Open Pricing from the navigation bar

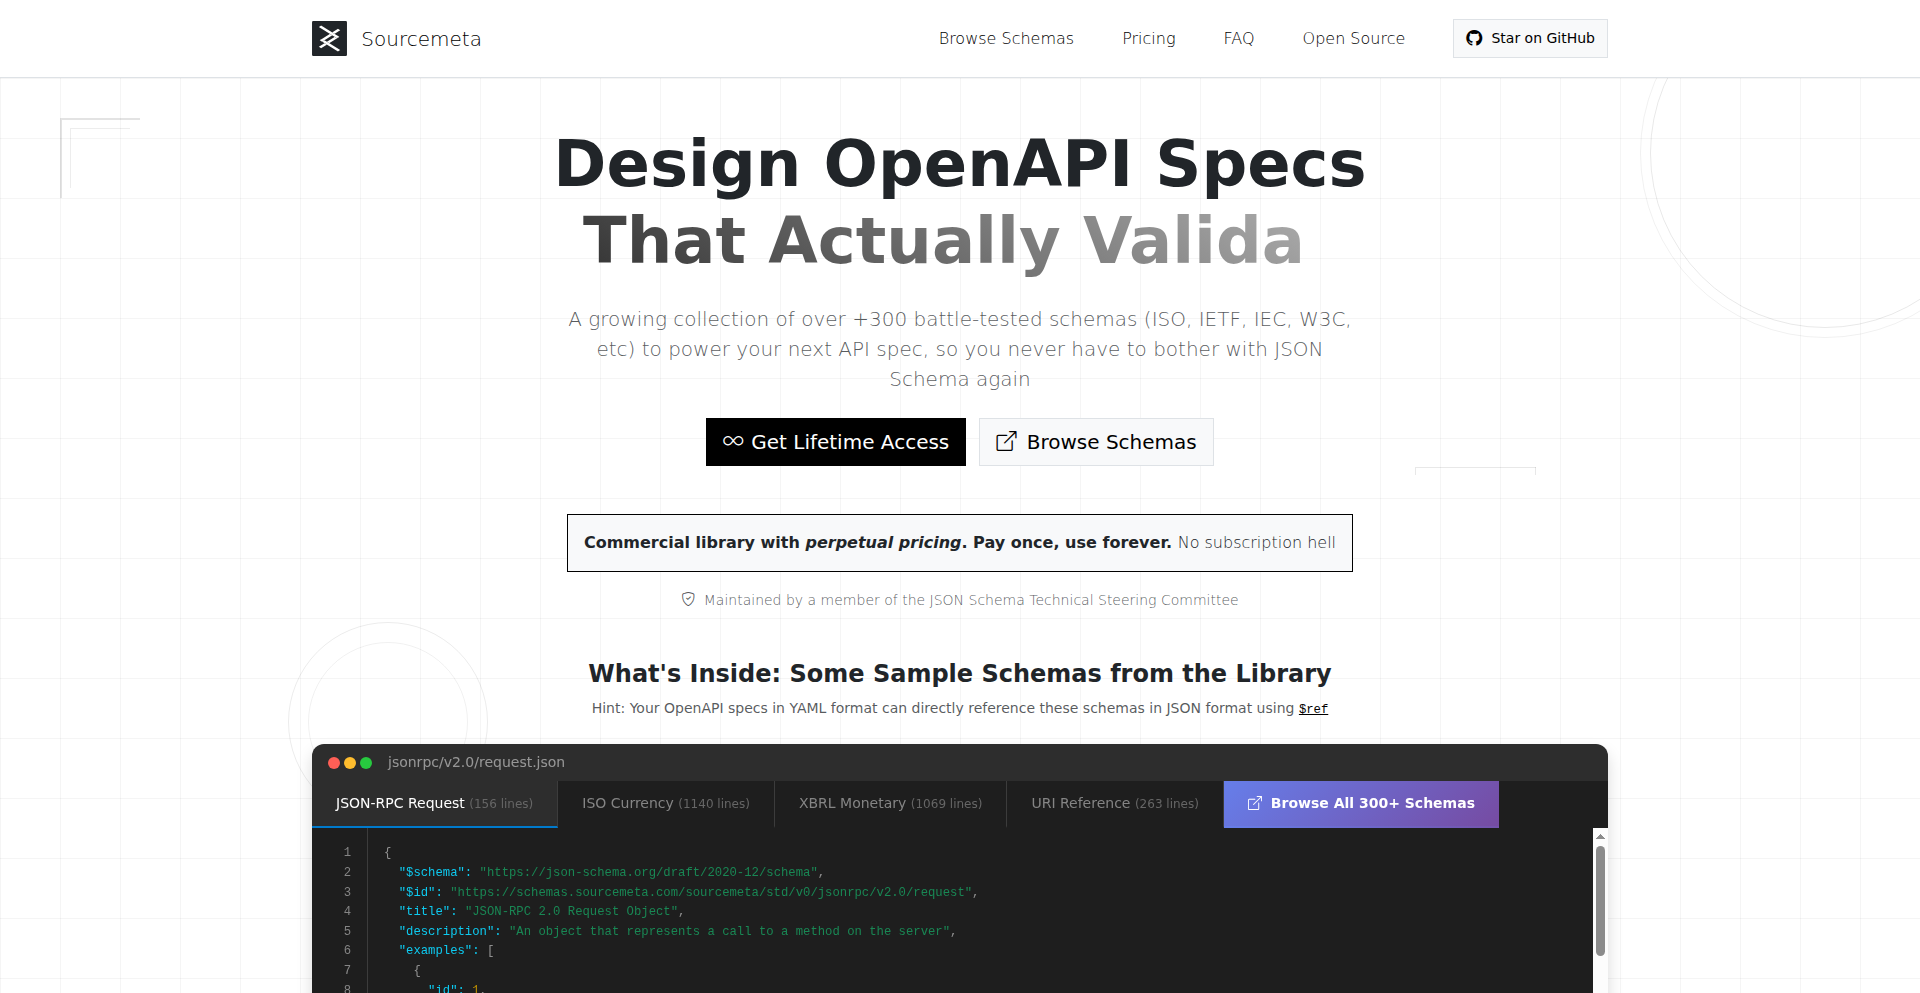click(1148, 38)
